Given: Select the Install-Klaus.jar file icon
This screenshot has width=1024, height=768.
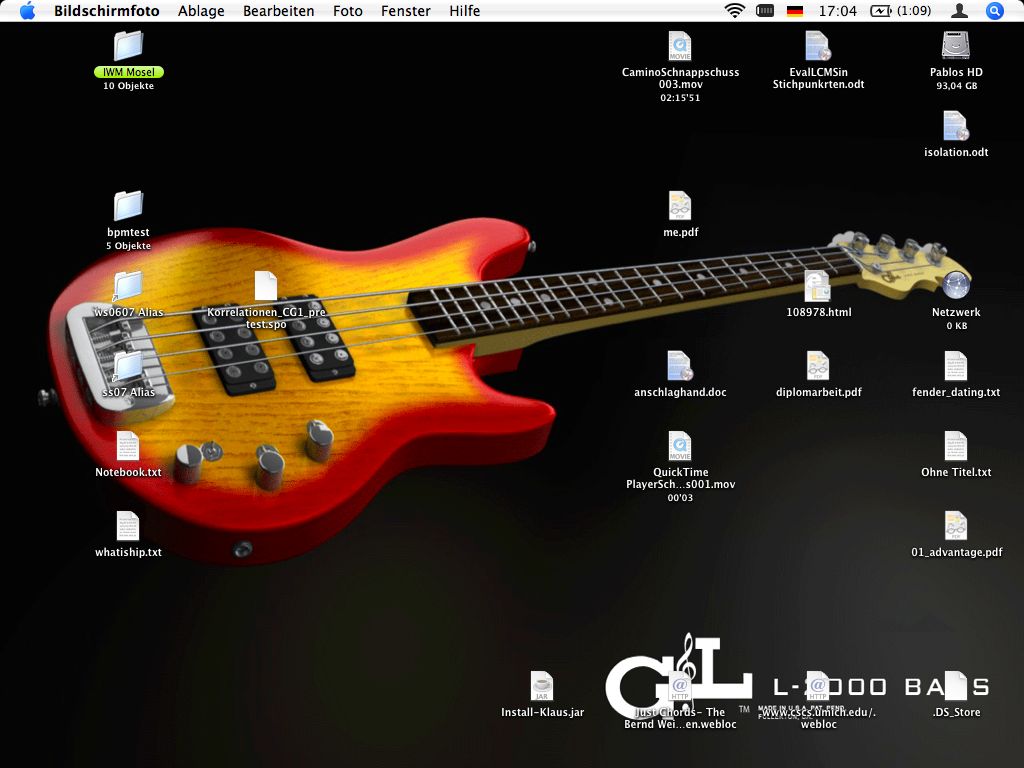Looking at the screenshot, I should (542, 686).
